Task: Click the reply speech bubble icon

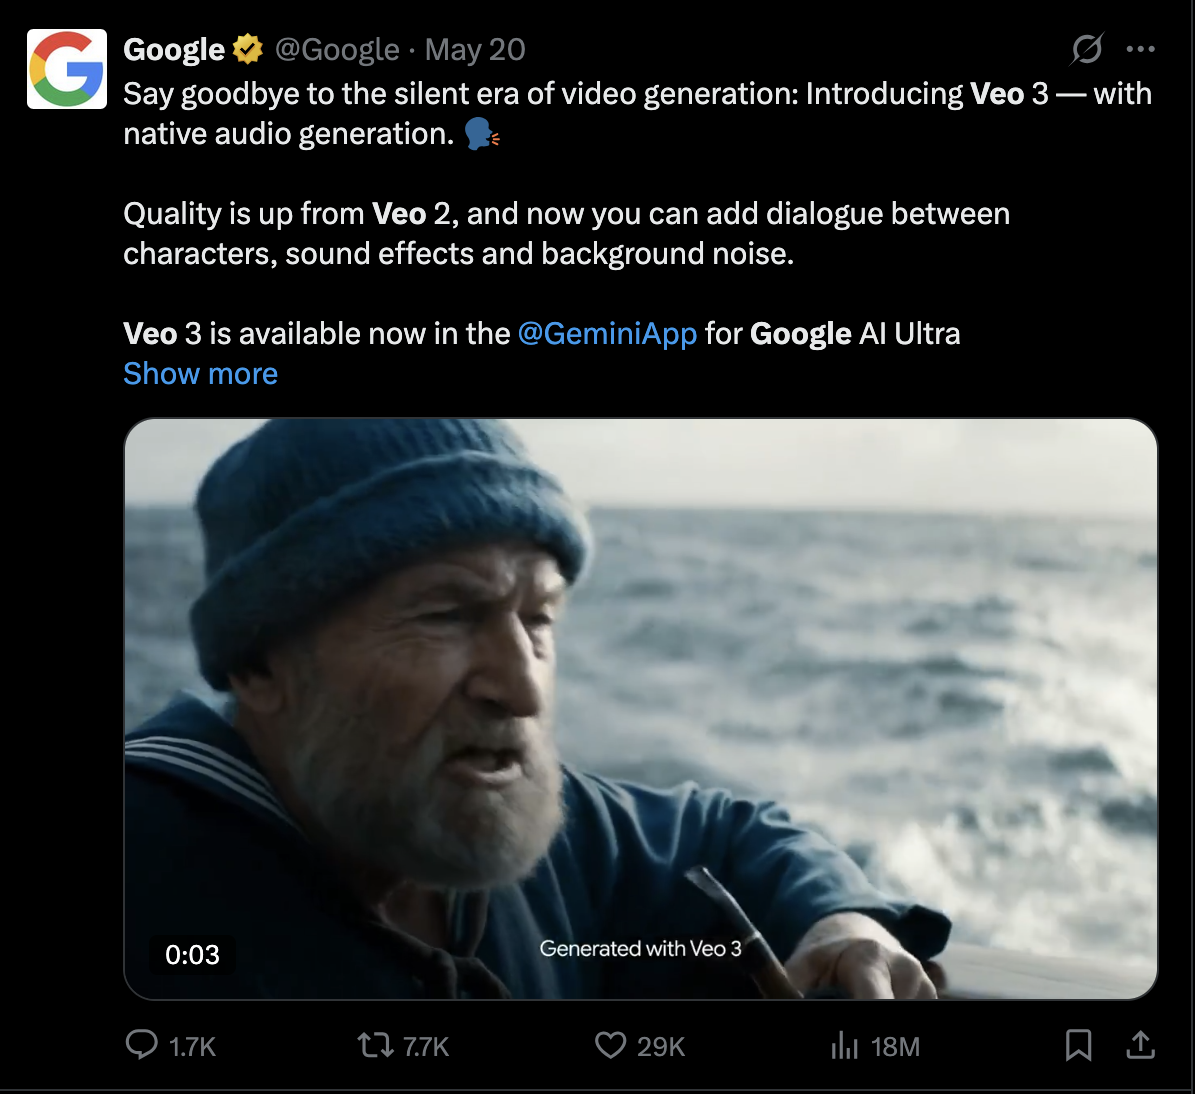Action: point(141,1045)
